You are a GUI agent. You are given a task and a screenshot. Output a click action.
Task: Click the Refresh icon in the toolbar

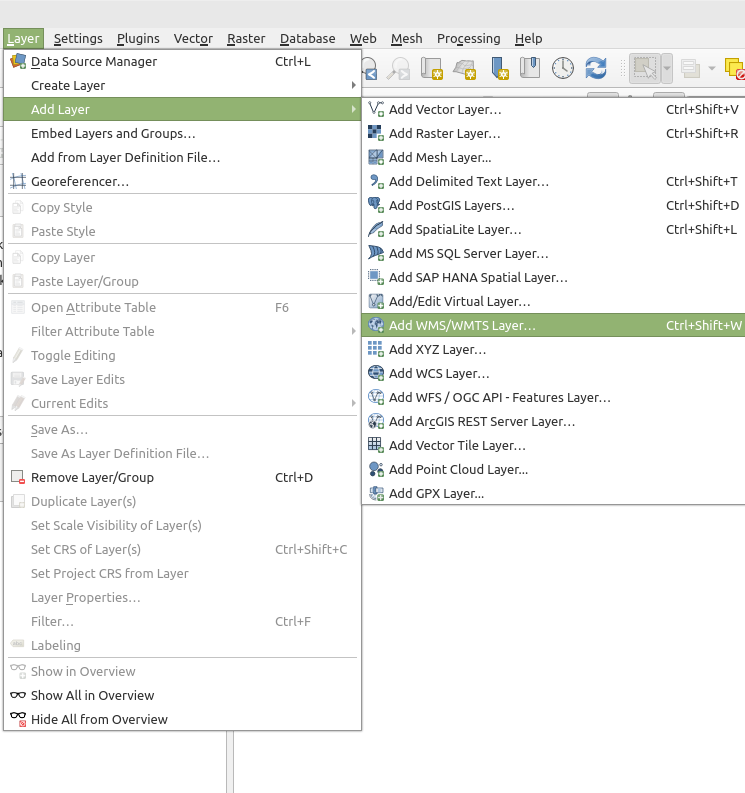(x=596, y=68)
